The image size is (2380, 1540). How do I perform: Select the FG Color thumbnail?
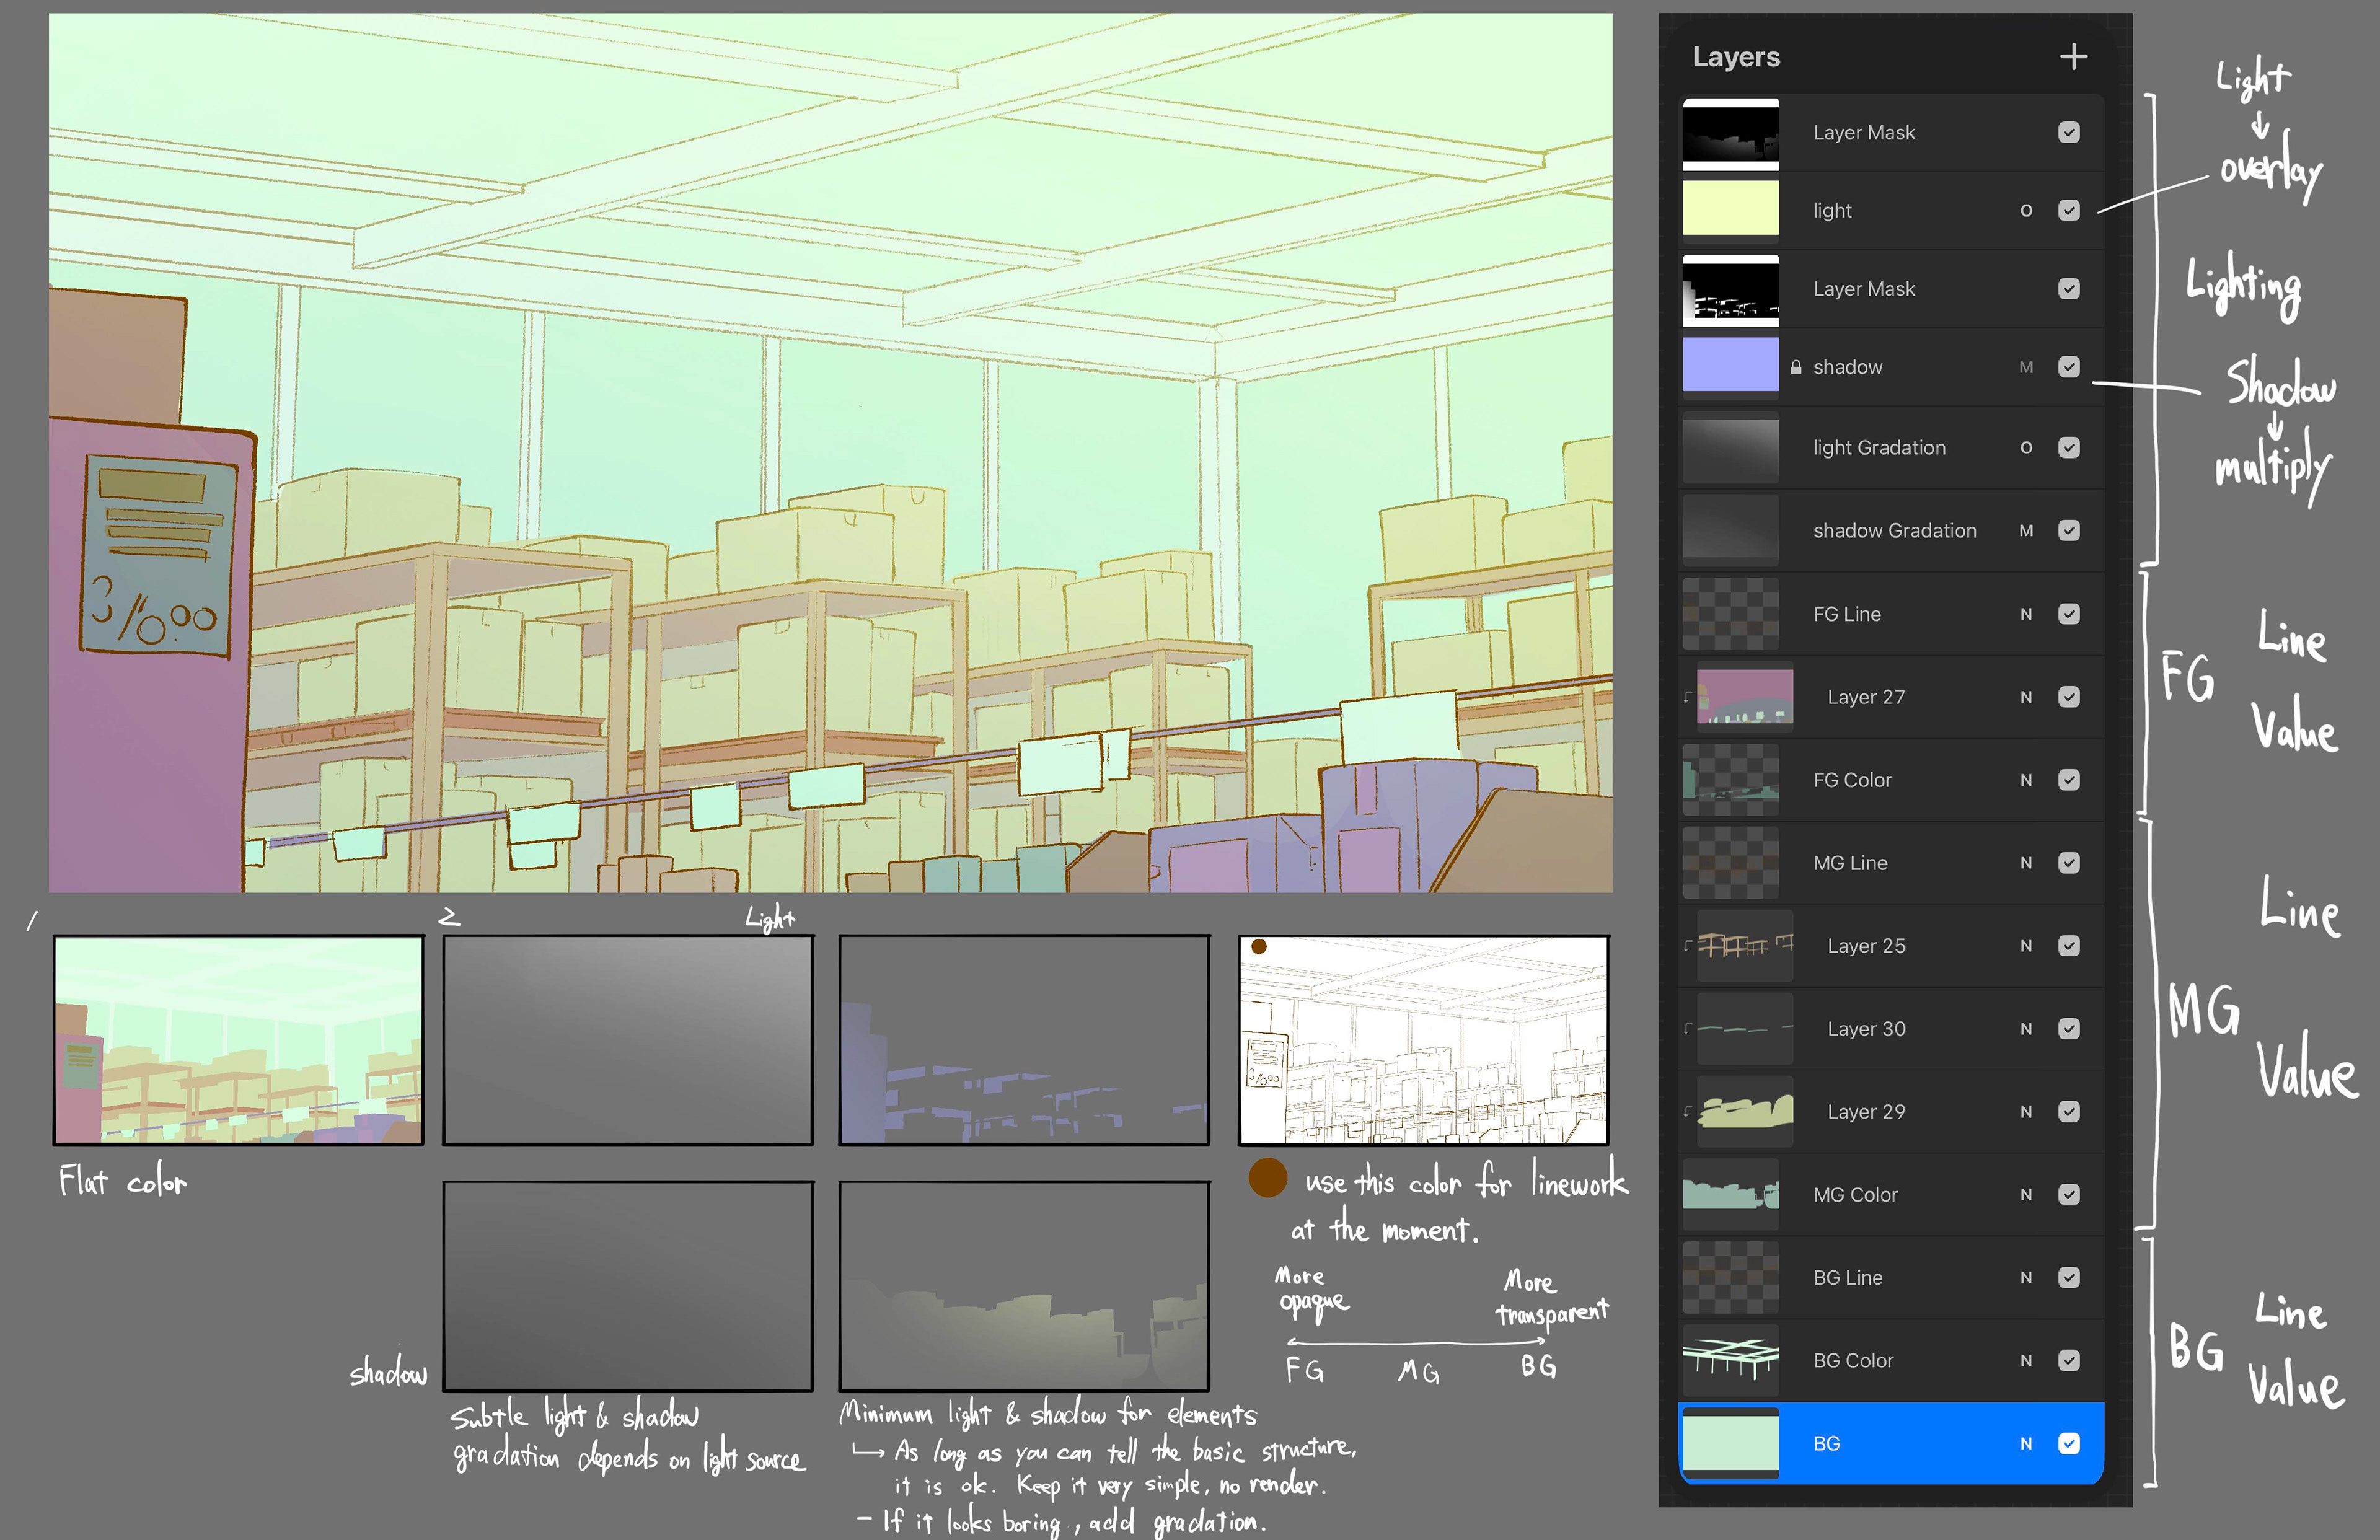coord(1731,780)
